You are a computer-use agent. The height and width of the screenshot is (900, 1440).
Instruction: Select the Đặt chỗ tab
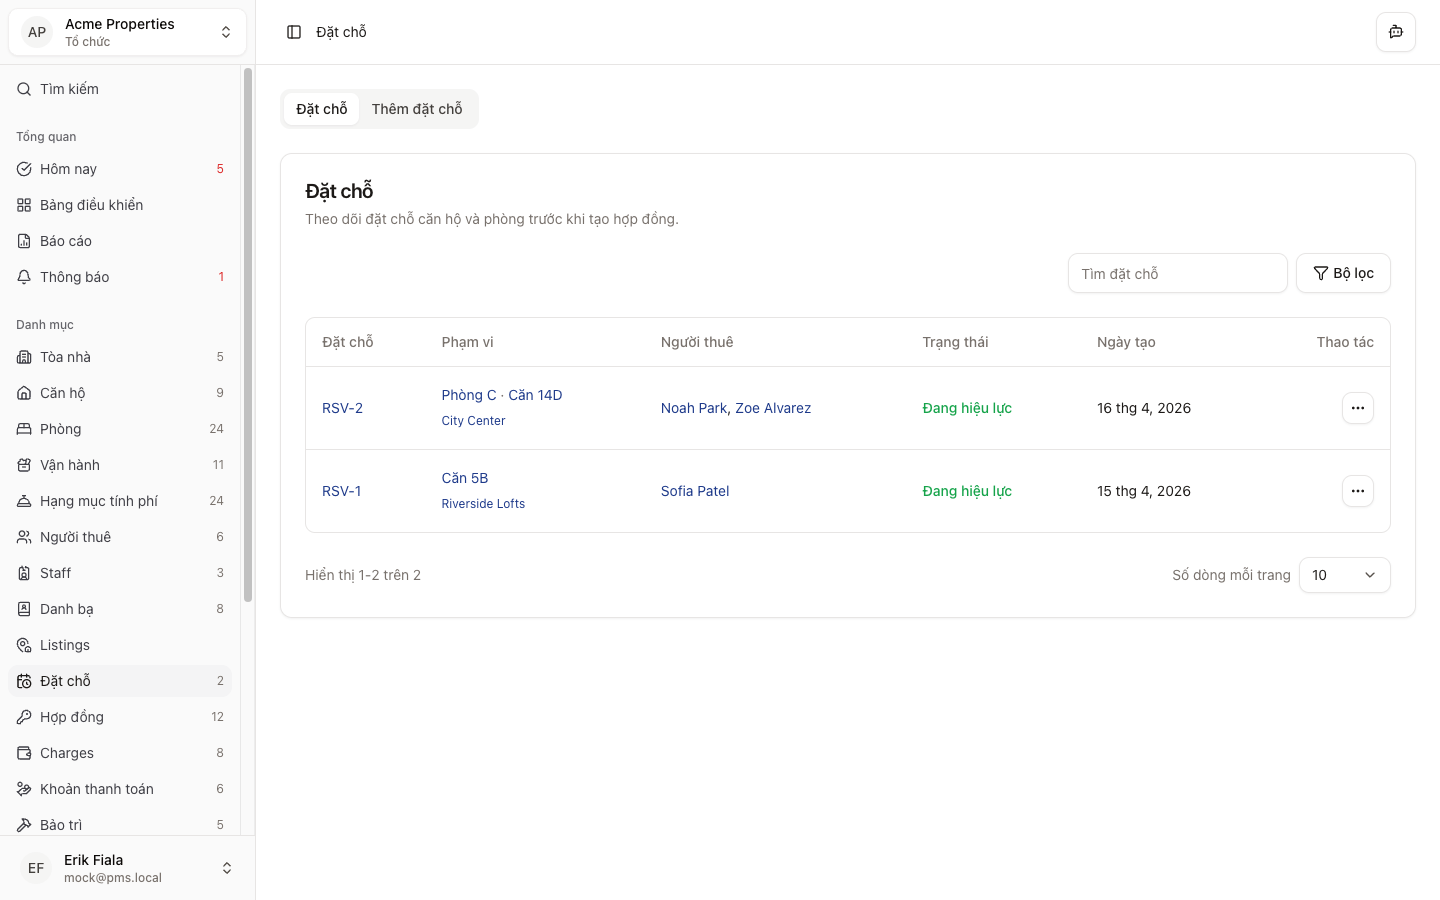pos(321,109)
